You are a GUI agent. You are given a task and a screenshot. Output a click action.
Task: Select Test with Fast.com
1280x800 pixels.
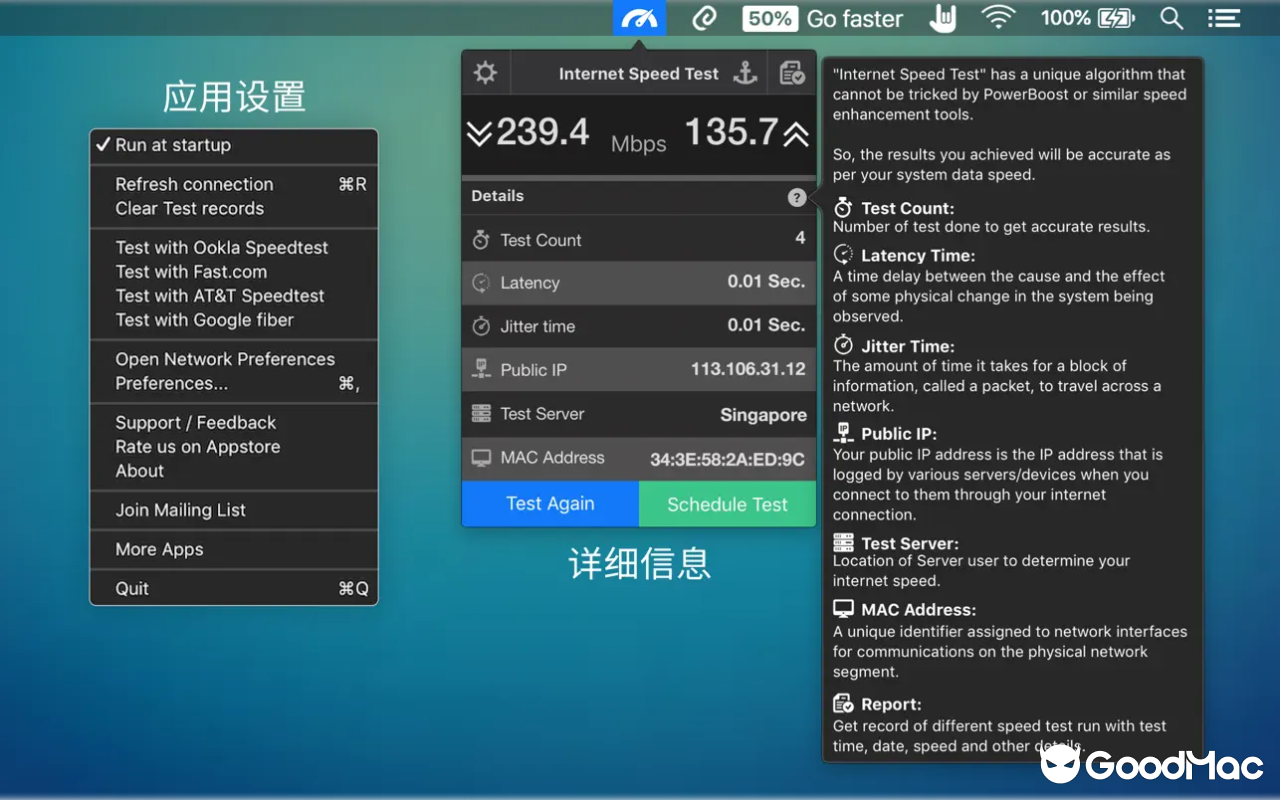(x=190, y=271)
